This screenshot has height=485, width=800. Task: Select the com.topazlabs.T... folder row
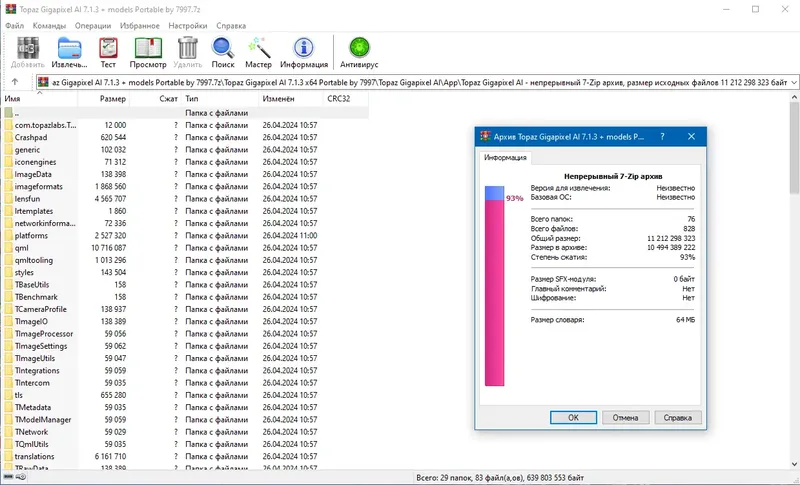click(184, 125)
